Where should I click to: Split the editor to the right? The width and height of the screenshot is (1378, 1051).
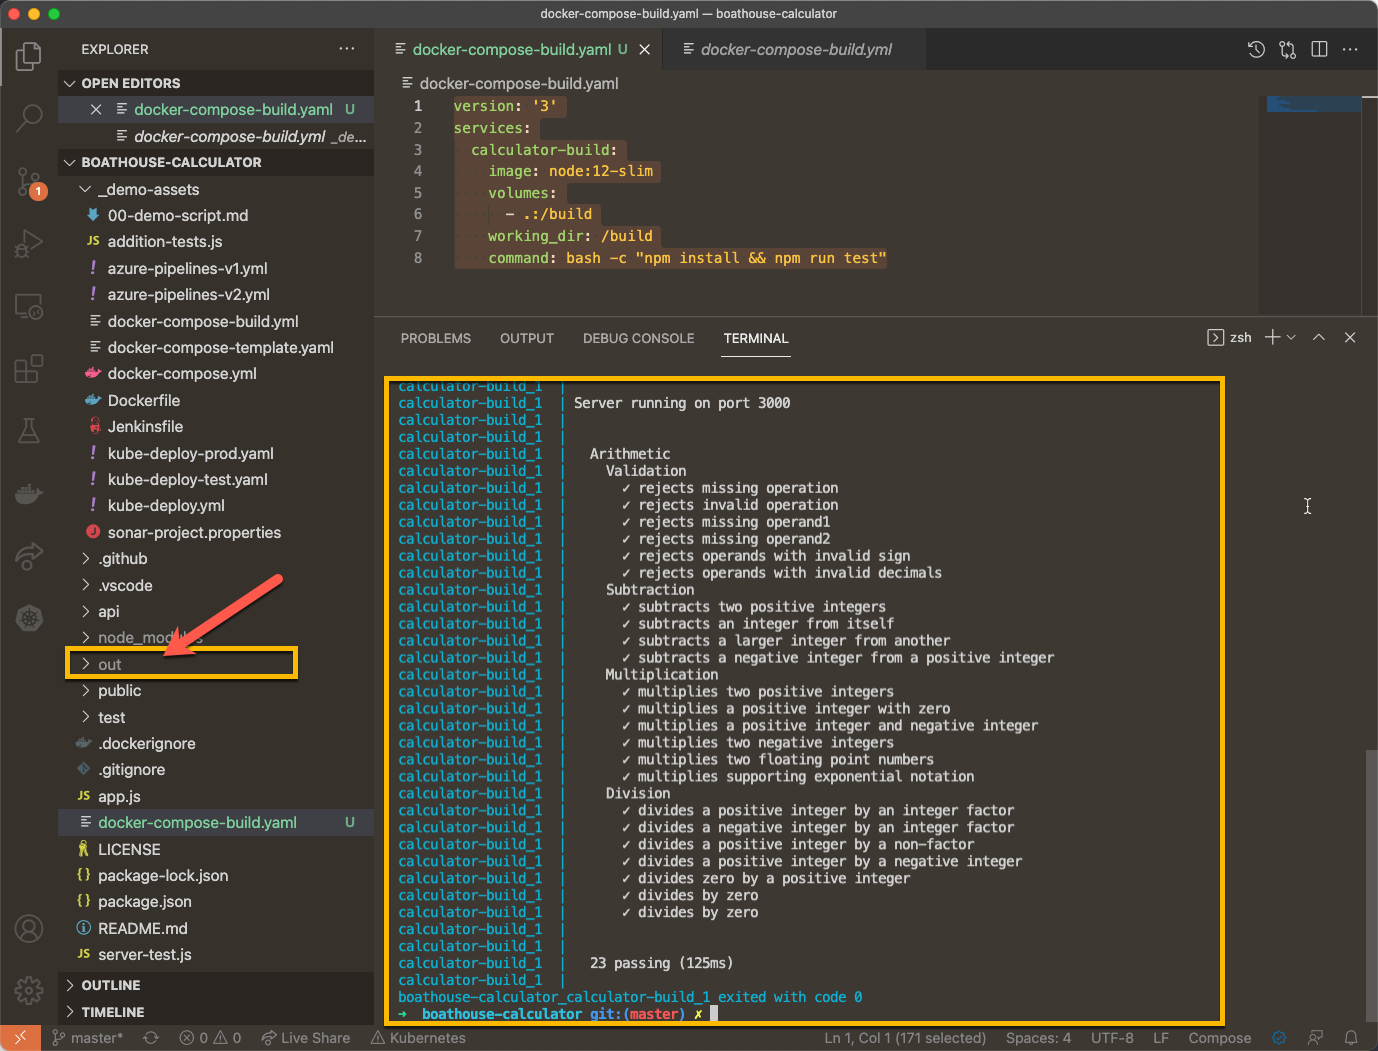point(1319,49)
